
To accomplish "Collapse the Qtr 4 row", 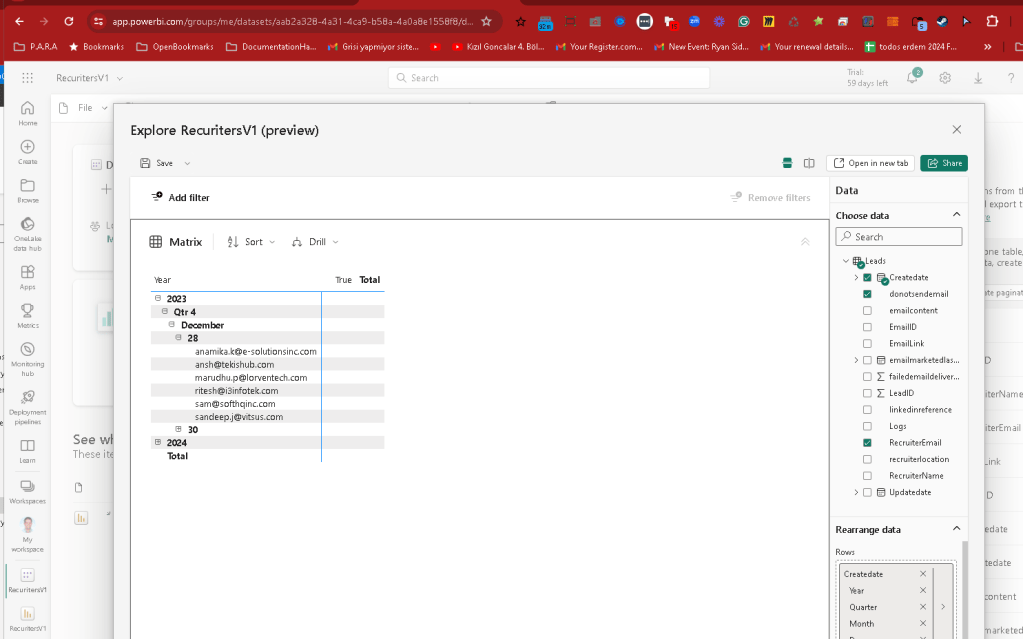I will coord(164,311).
